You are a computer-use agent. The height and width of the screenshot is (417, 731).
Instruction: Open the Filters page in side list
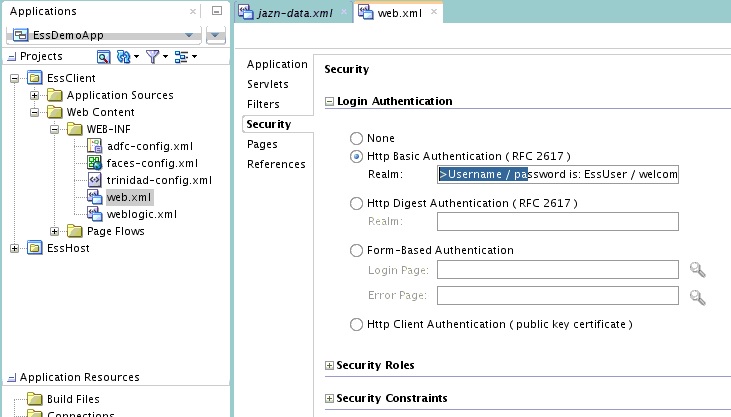coord(263,104)
